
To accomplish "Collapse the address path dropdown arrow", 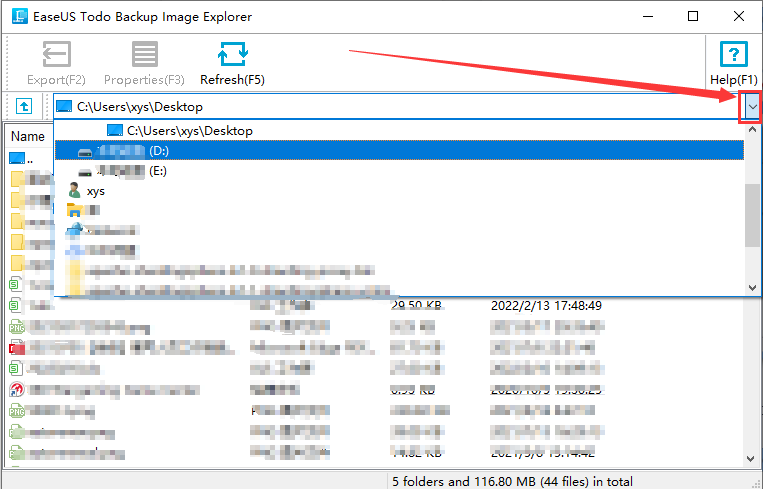I will pyautogui.click(x=753, y=107).
